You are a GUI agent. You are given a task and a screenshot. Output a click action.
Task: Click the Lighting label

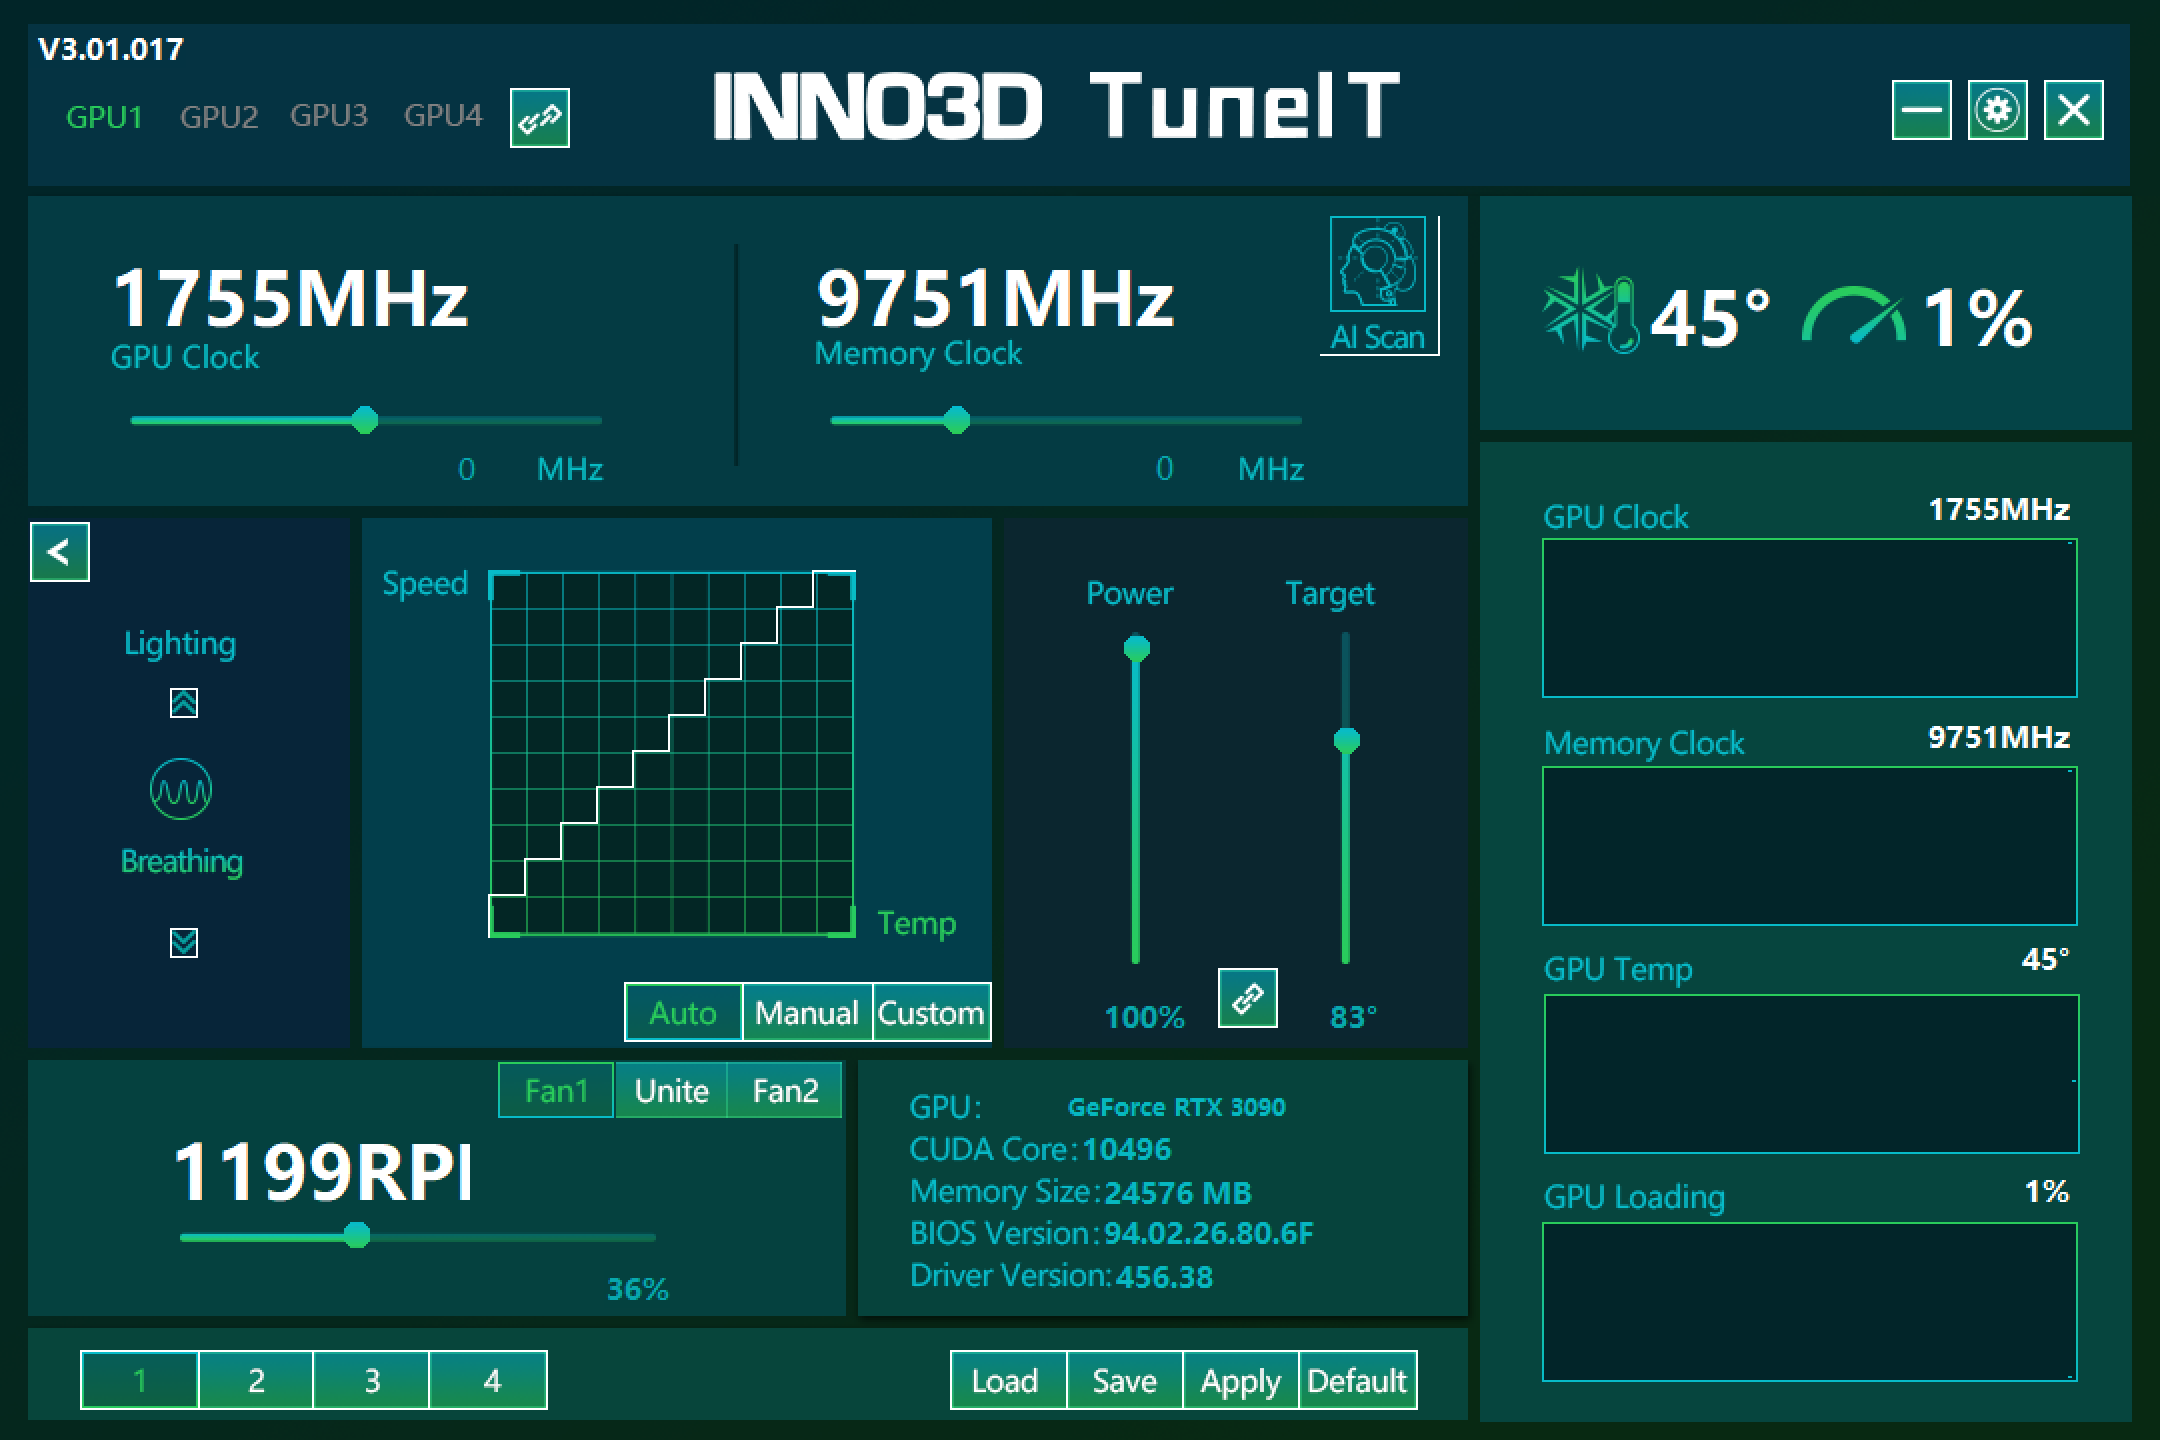[x=180, y=644]
